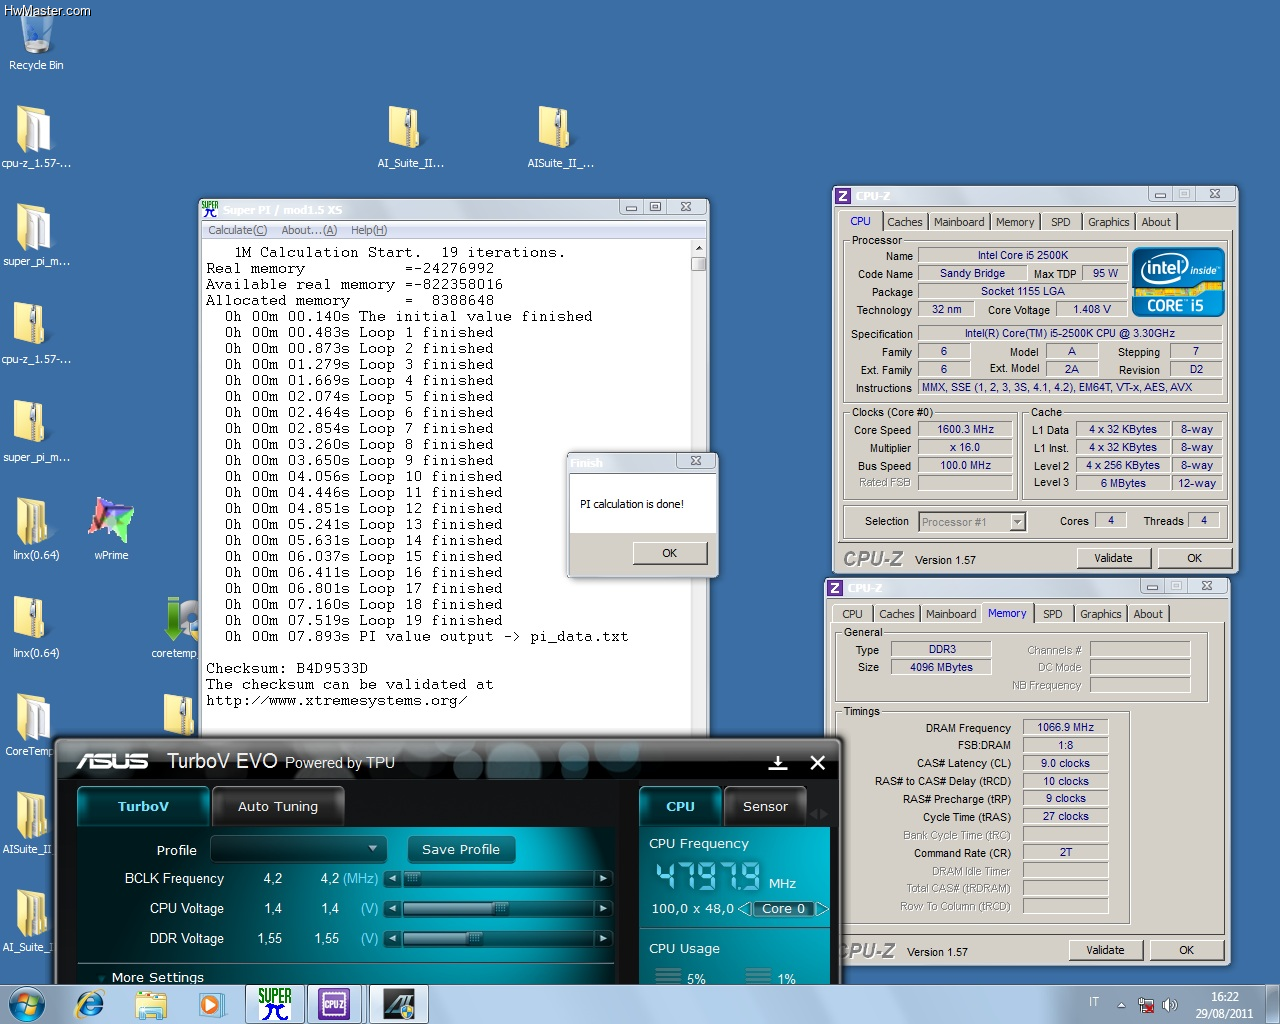Image resolution: width=1280 pixels, height=1024 pixels.
Task: Open About menu in Super PI
Action: pos(309,230)
